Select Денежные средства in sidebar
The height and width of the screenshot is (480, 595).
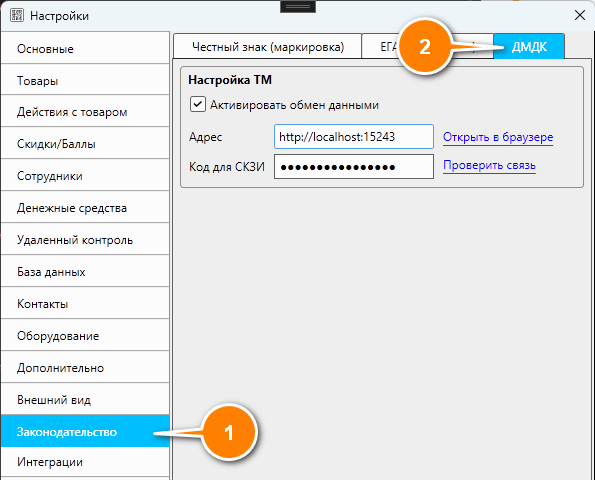pos(85,208)
